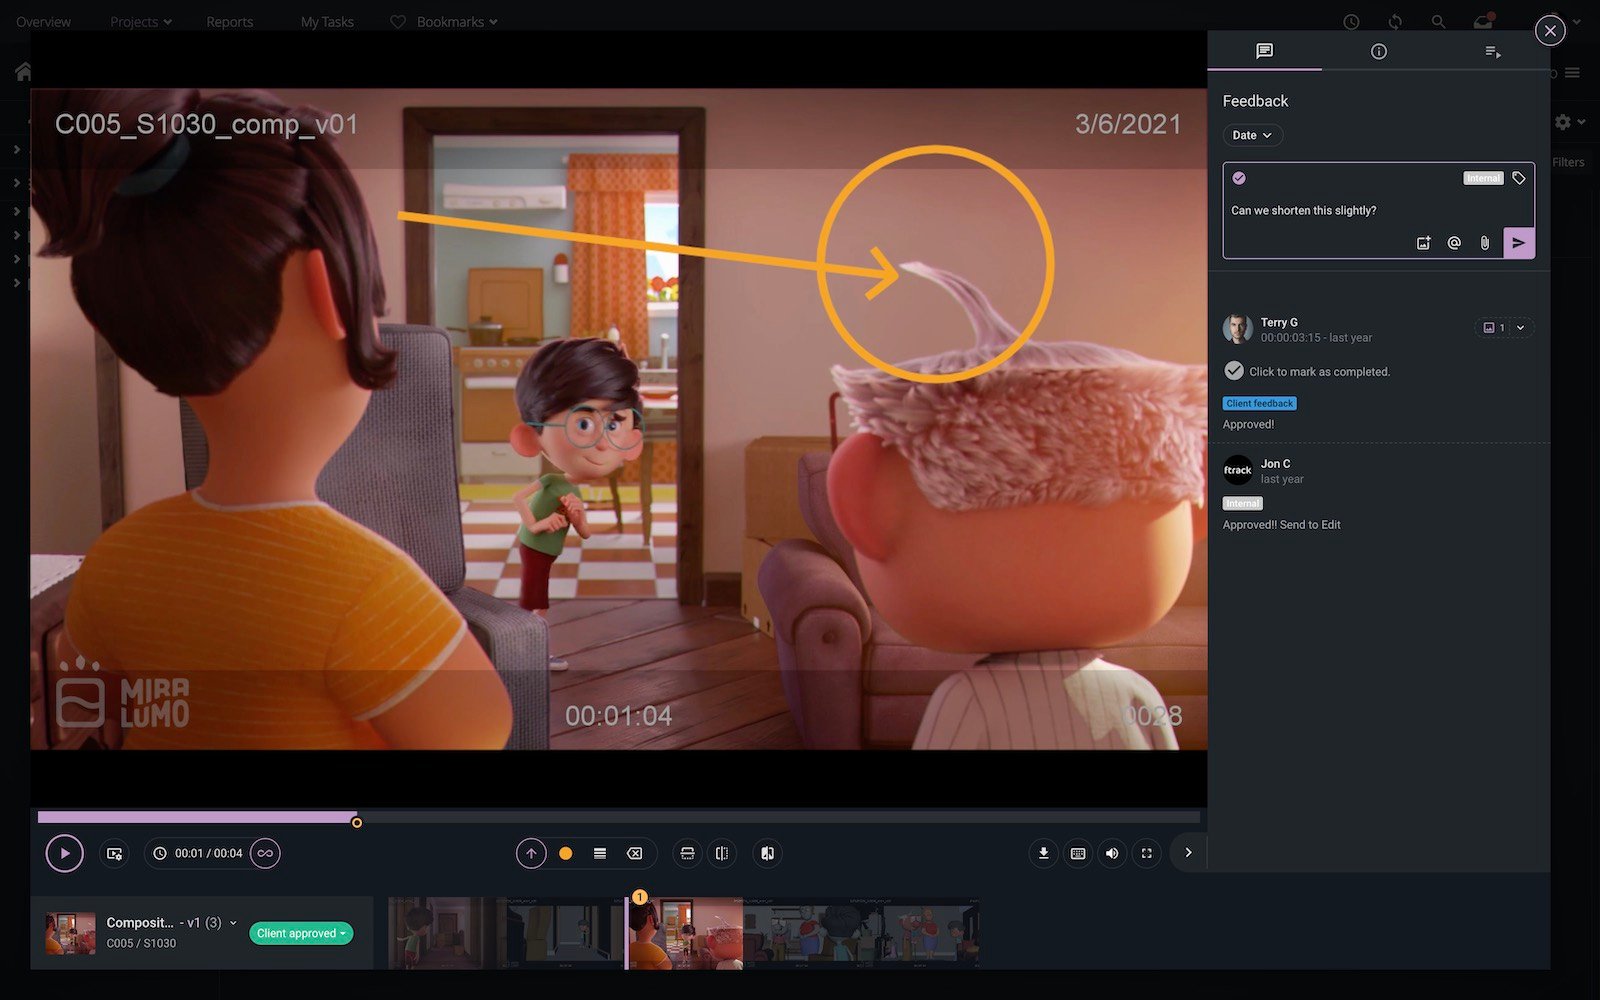1600x1000 pixels.
Task: Mark Terry G's note as completed
Action: point(1234,371)
